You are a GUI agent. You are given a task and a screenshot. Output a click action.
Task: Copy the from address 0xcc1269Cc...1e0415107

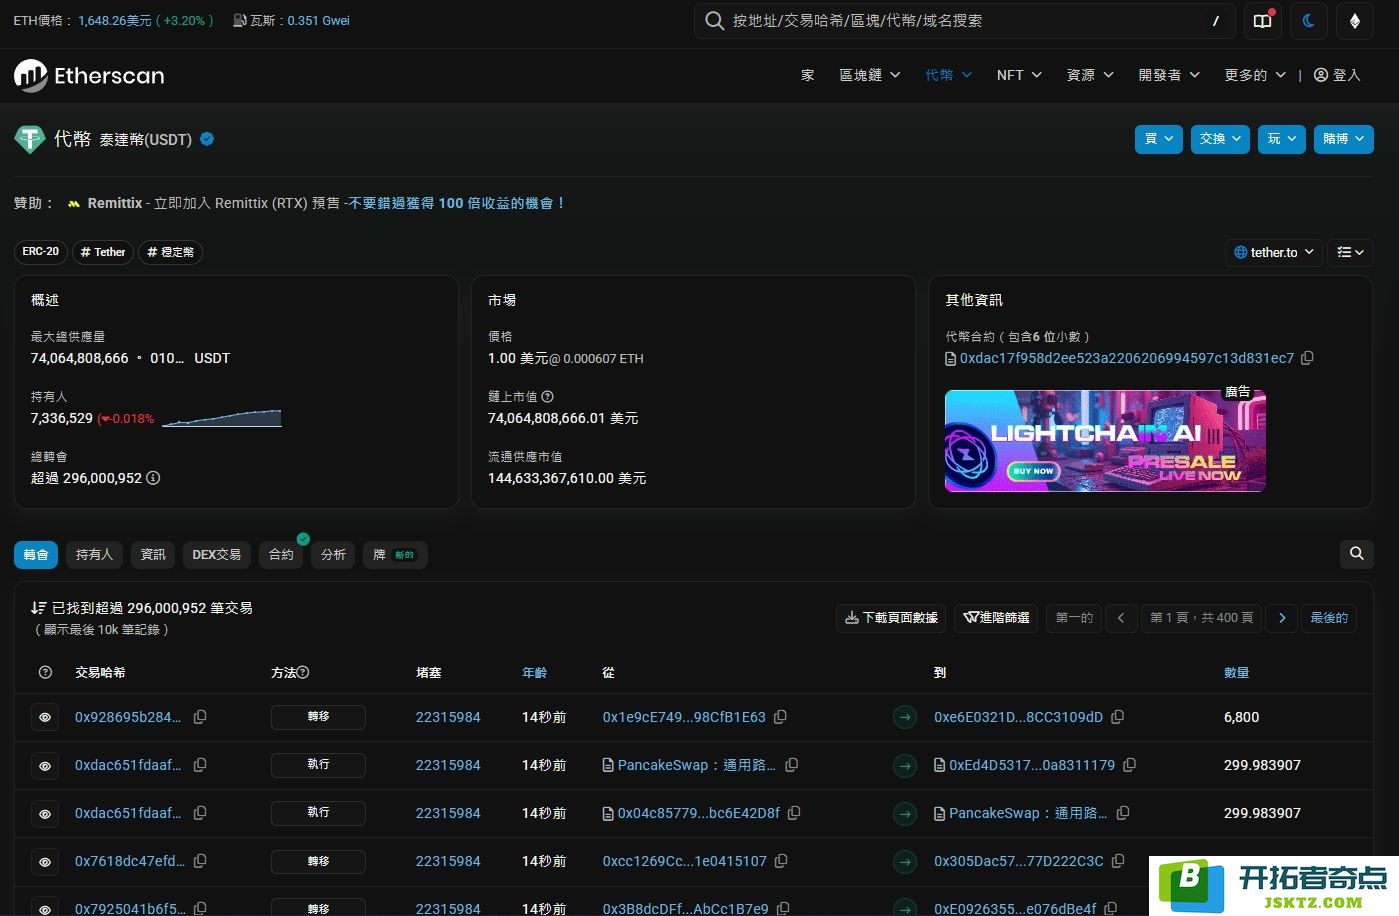[x=782, y=861]
